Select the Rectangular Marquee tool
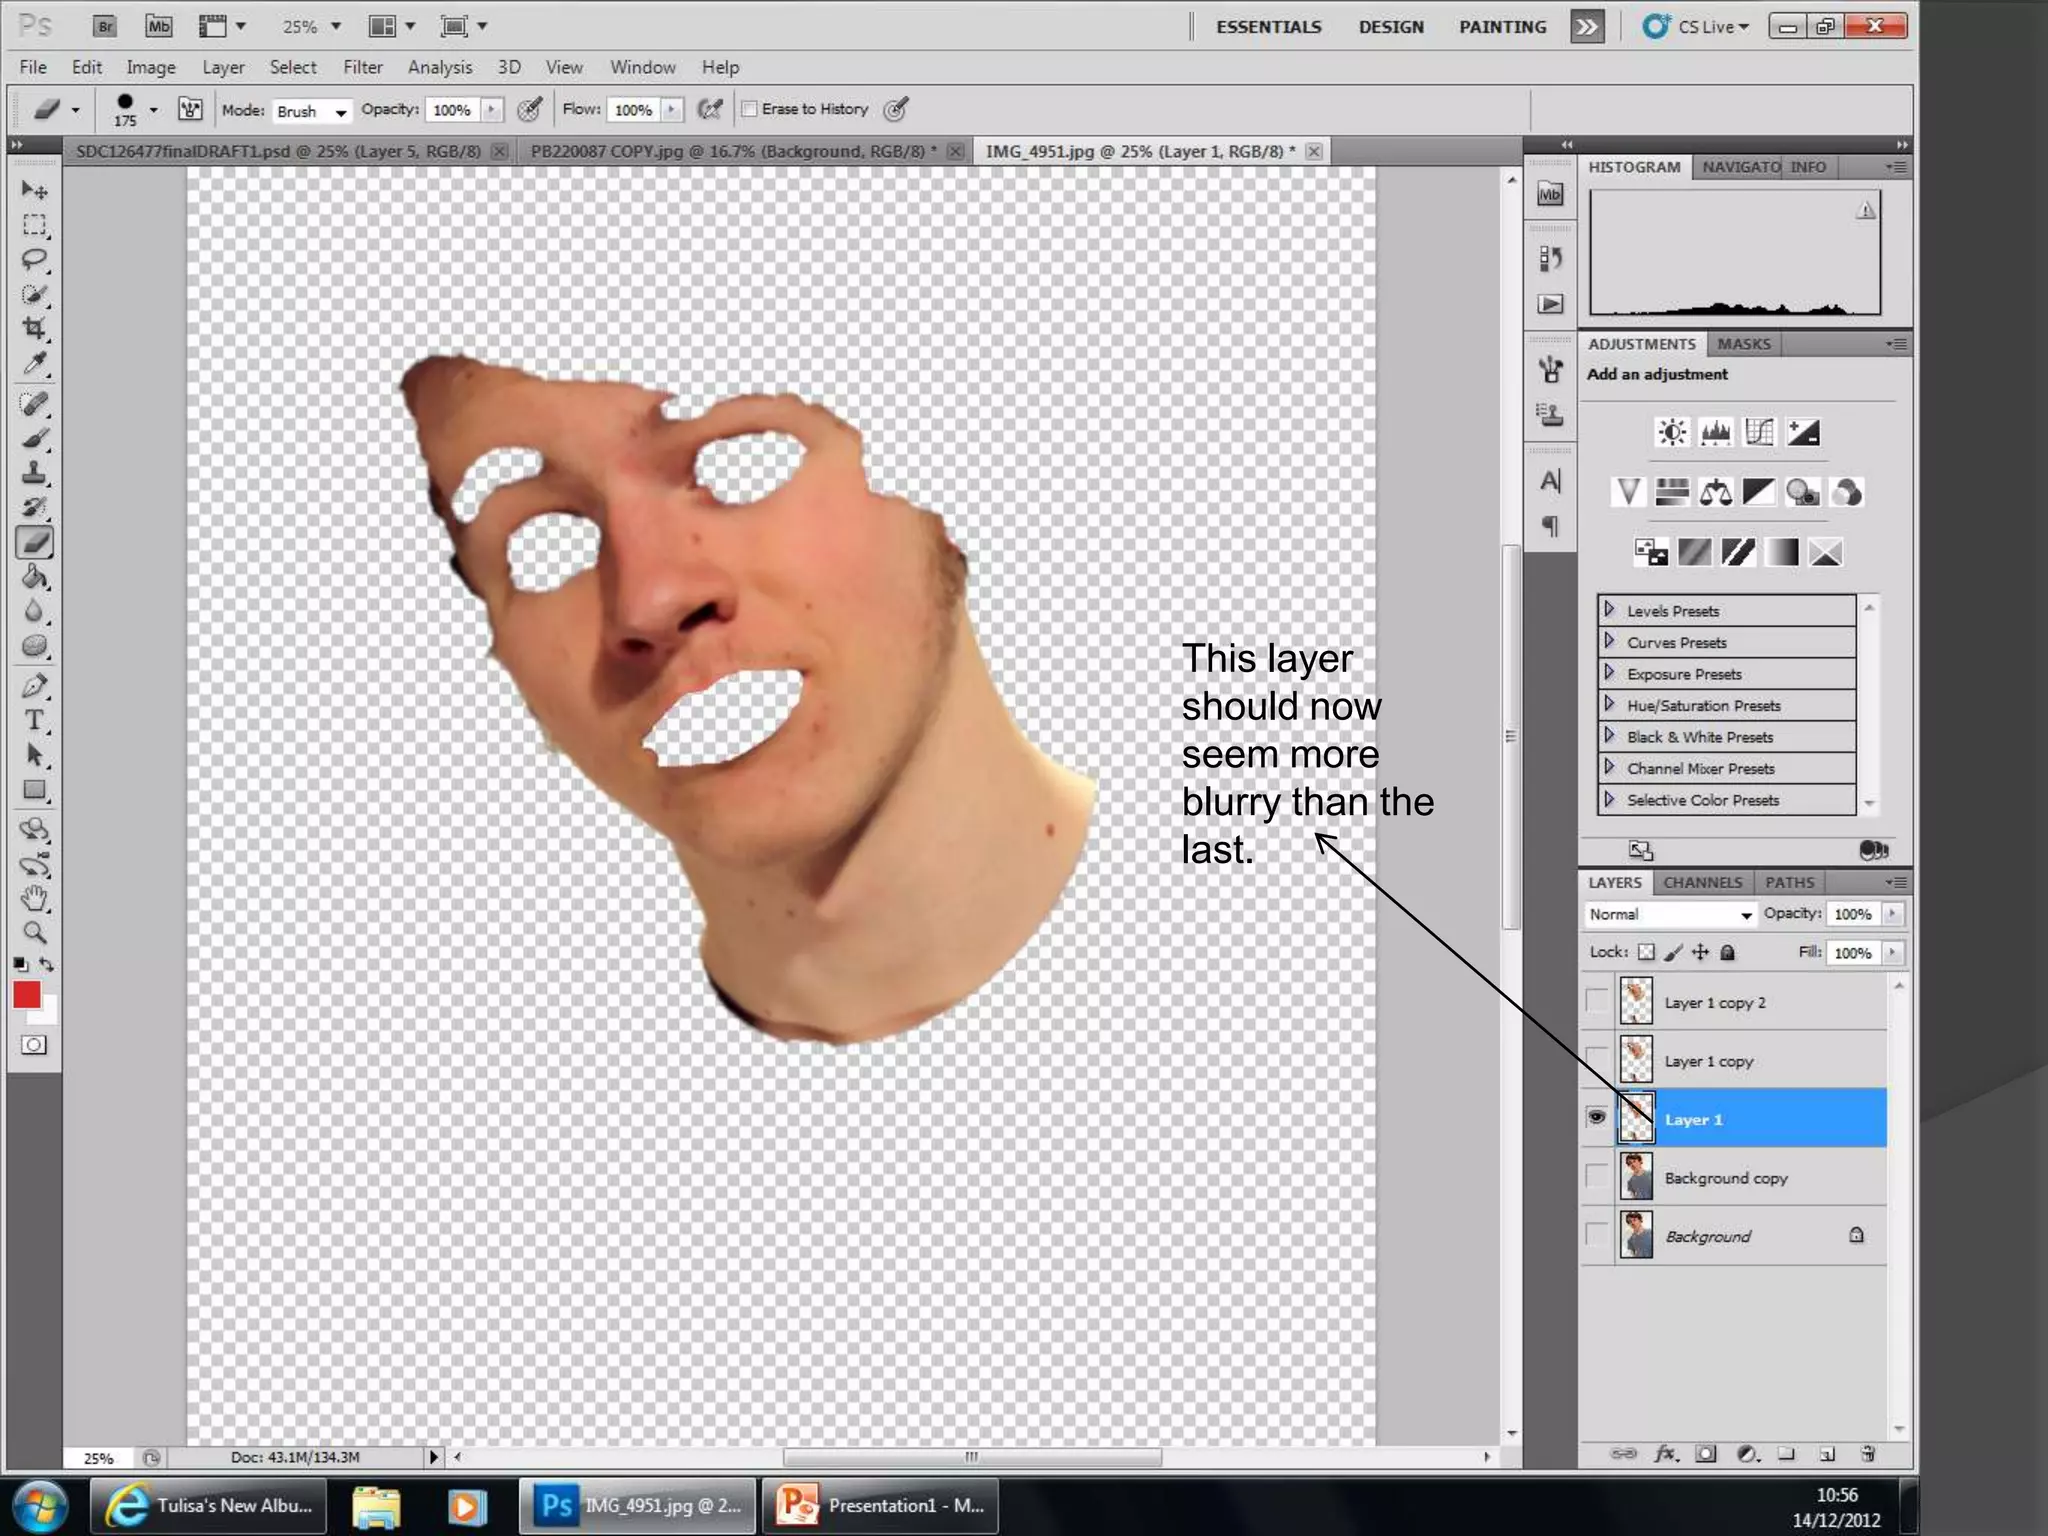The width and height of the screenshot is (2048, 1536). [34, 225]
